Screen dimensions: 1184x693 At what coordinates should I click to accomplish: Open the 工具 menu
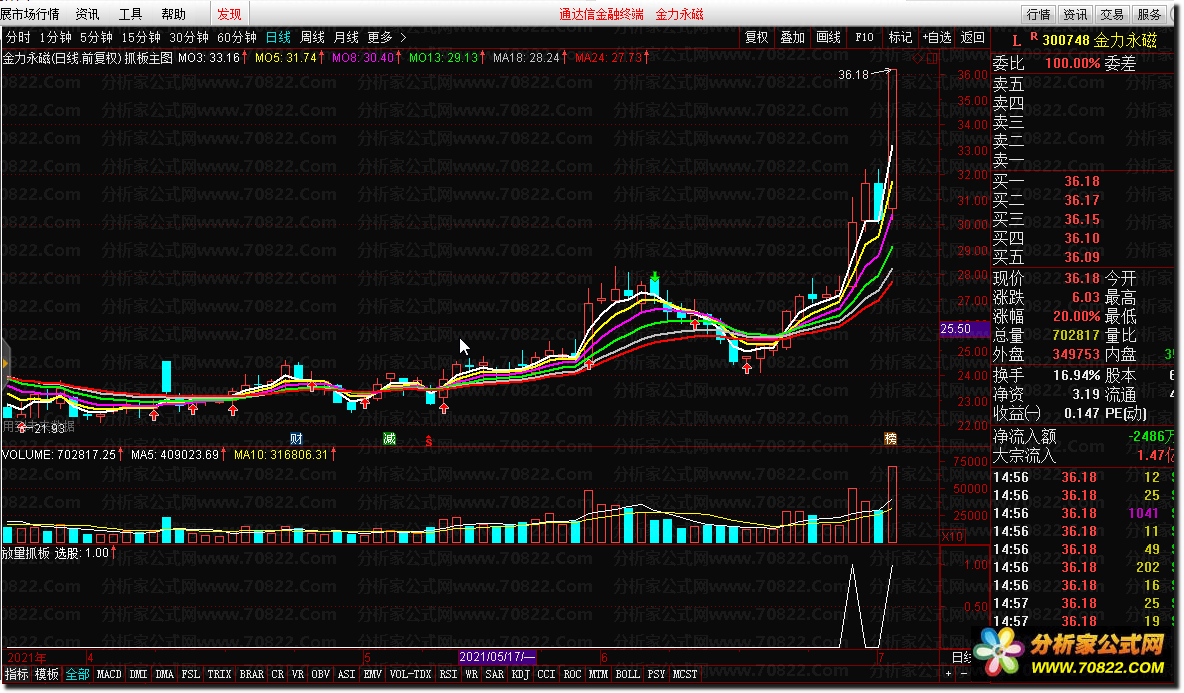(x=131, y=14)
